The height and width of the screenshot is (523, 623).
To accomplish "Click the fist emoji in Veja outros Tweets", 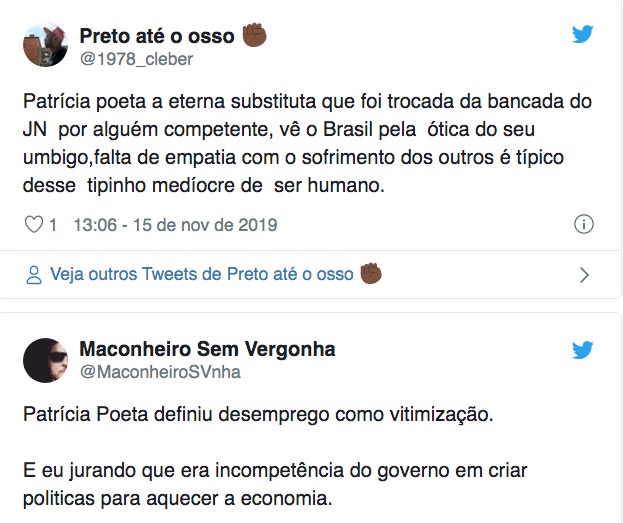I will coord(372,273).
